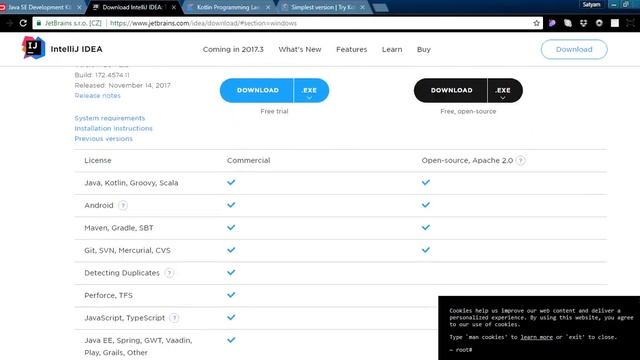Click the Java, Kotlin, Groovy, Scala row label
The image size is (640, 360).
tap(131, 183)
